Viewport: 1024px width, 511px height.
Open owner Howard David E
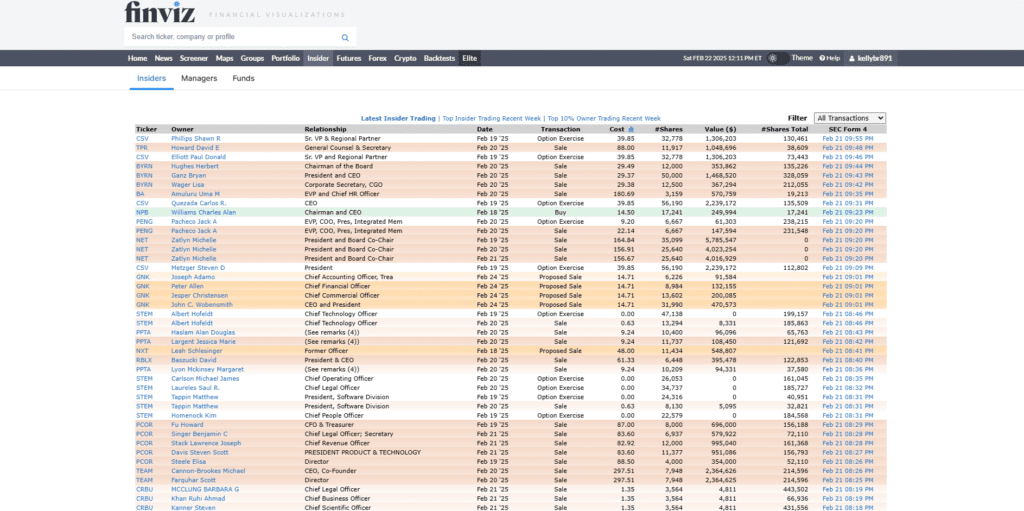click(x=195, y=148)
